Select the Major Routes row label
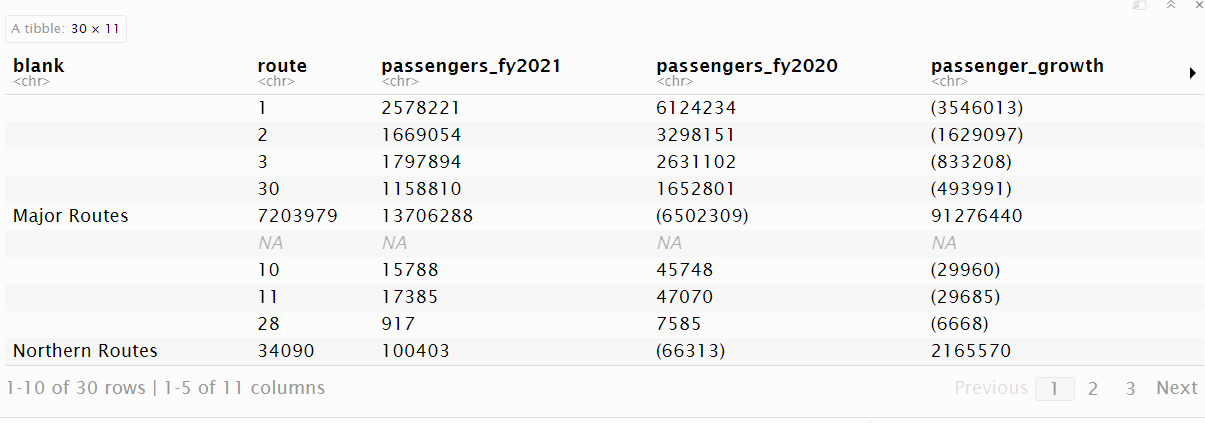The image size is (1205, 423). pyautogui.click(x=70, y=215)
